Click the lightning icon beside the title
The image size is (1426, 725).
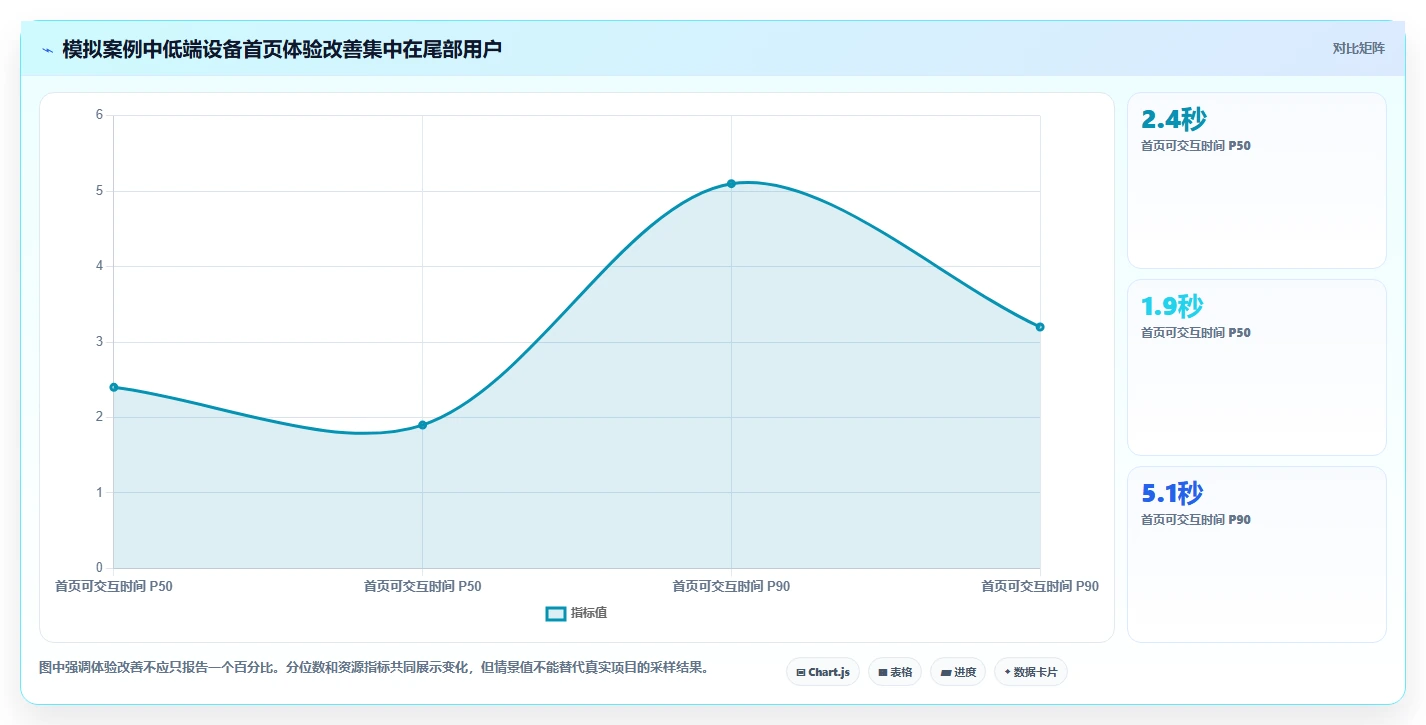pos(48,49)
